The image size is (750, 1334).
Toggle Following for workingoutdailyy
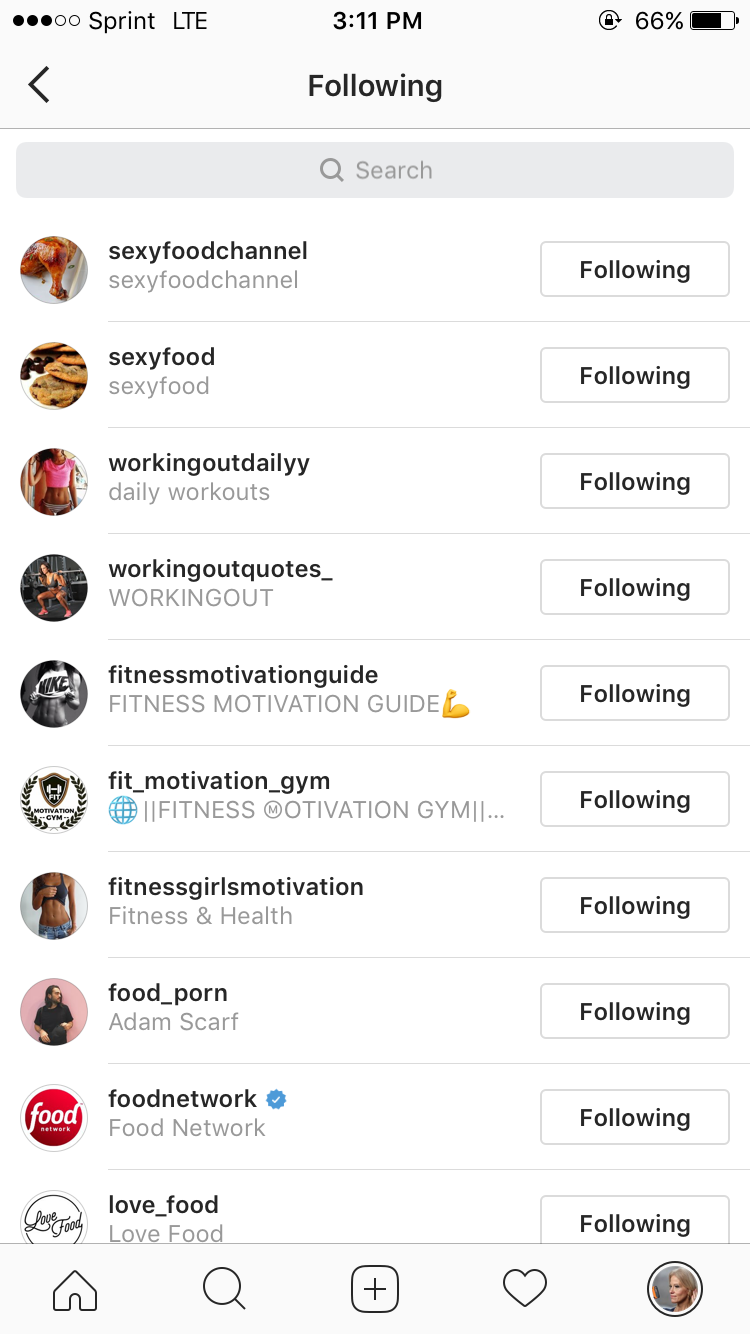tap(635, 481)
